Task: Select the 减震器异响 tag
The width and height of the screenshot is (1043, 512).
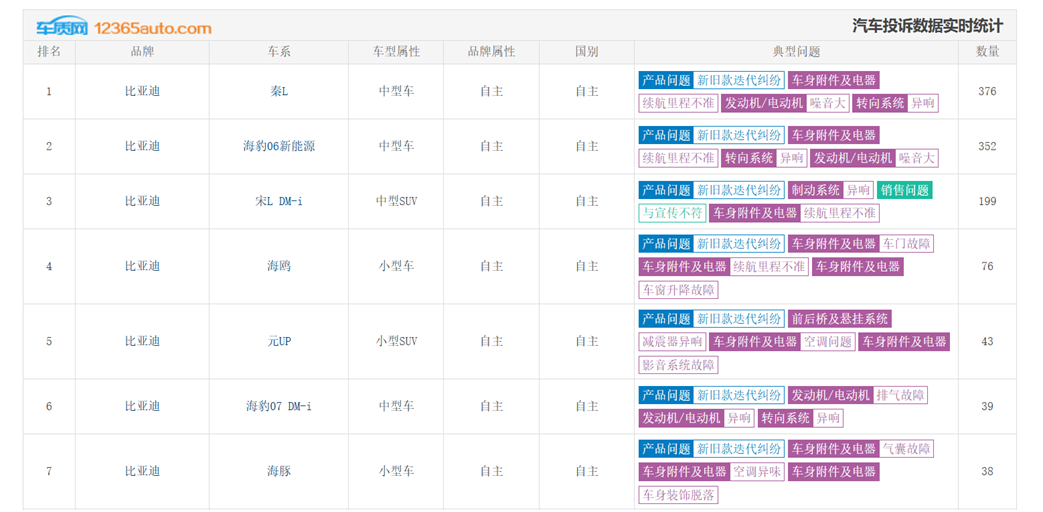Action: [x=672, y=342]
